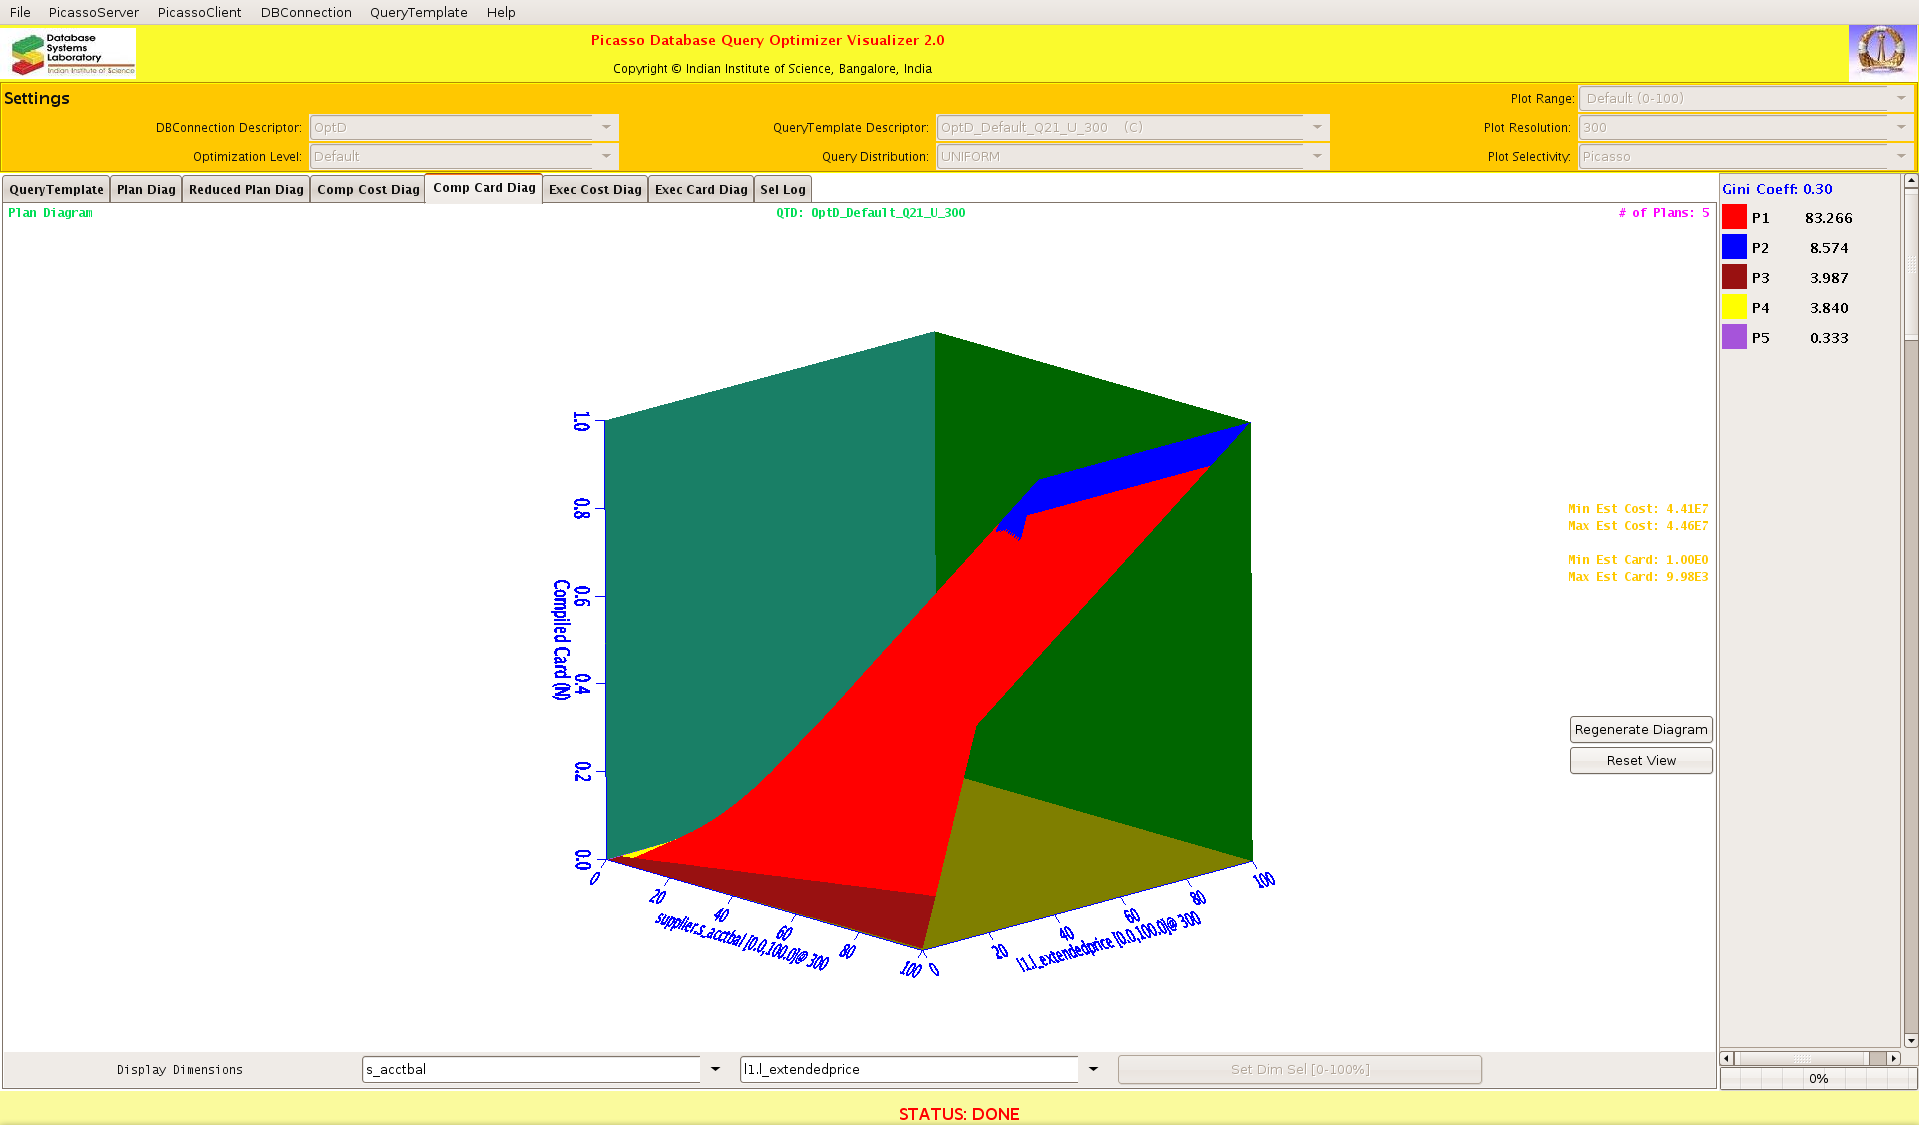
Task: Select the blue P2 plan swatch
Action: pos(1734,248)
